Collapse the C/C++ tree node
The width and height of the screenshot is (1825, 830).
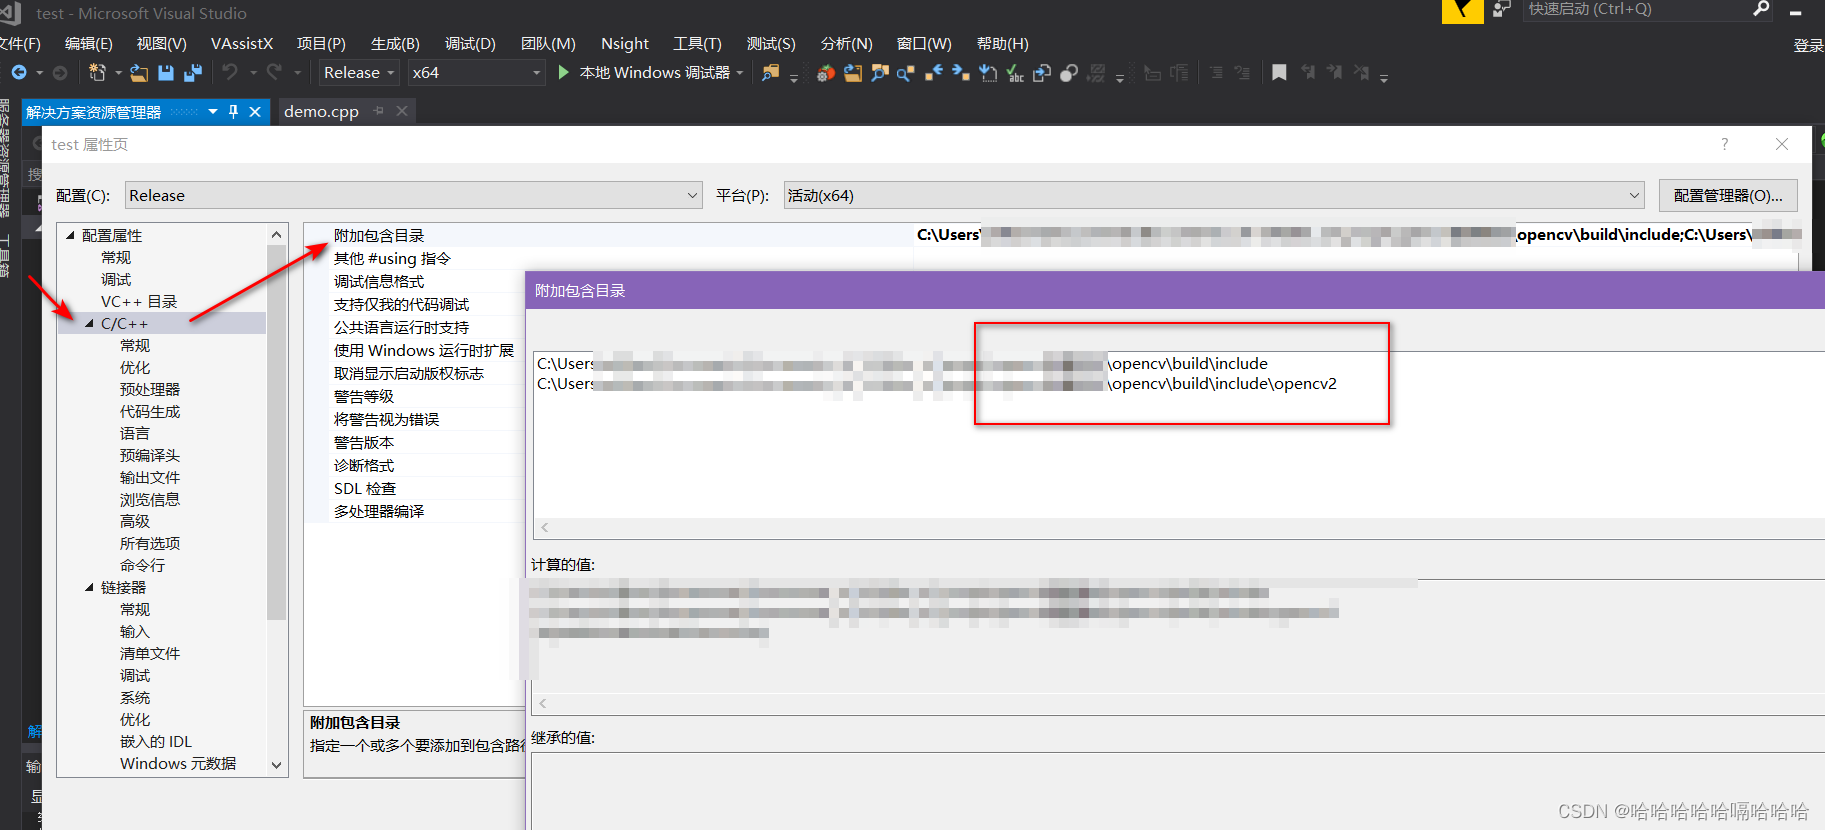click(89, 323)
